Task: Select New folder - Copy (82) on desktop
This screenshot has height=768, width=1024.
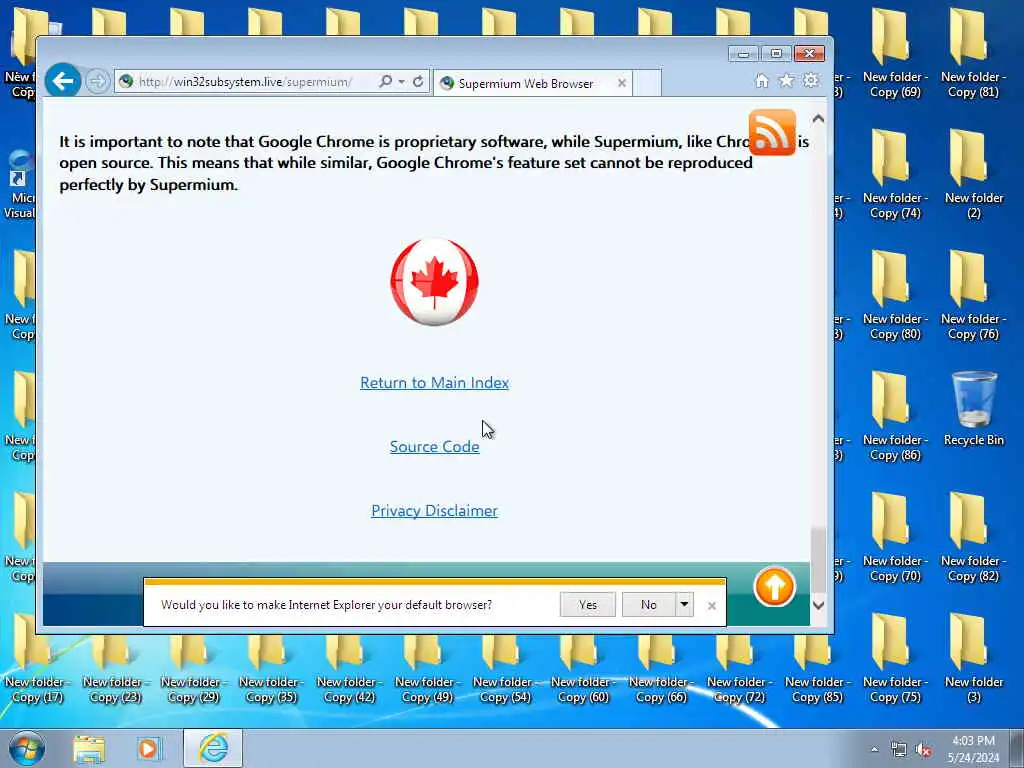Action: click(973, 538)
